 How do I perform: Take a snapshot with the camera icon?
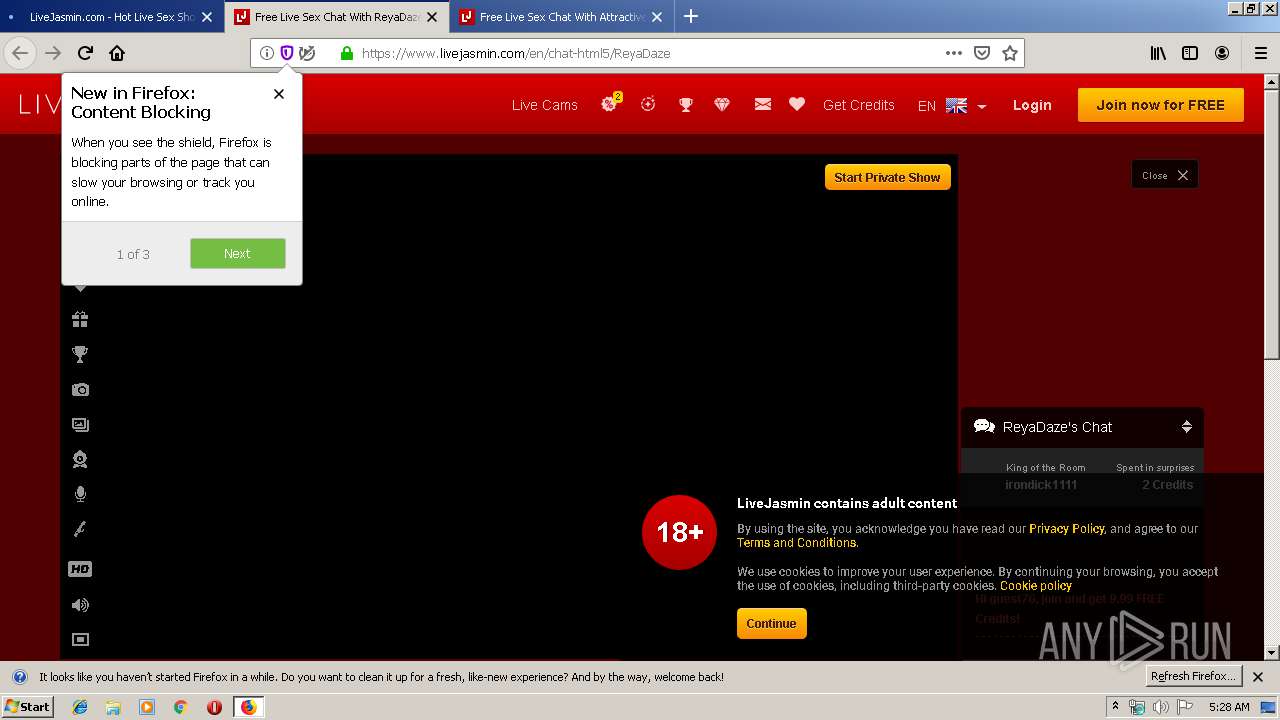[x=80, y=389]
